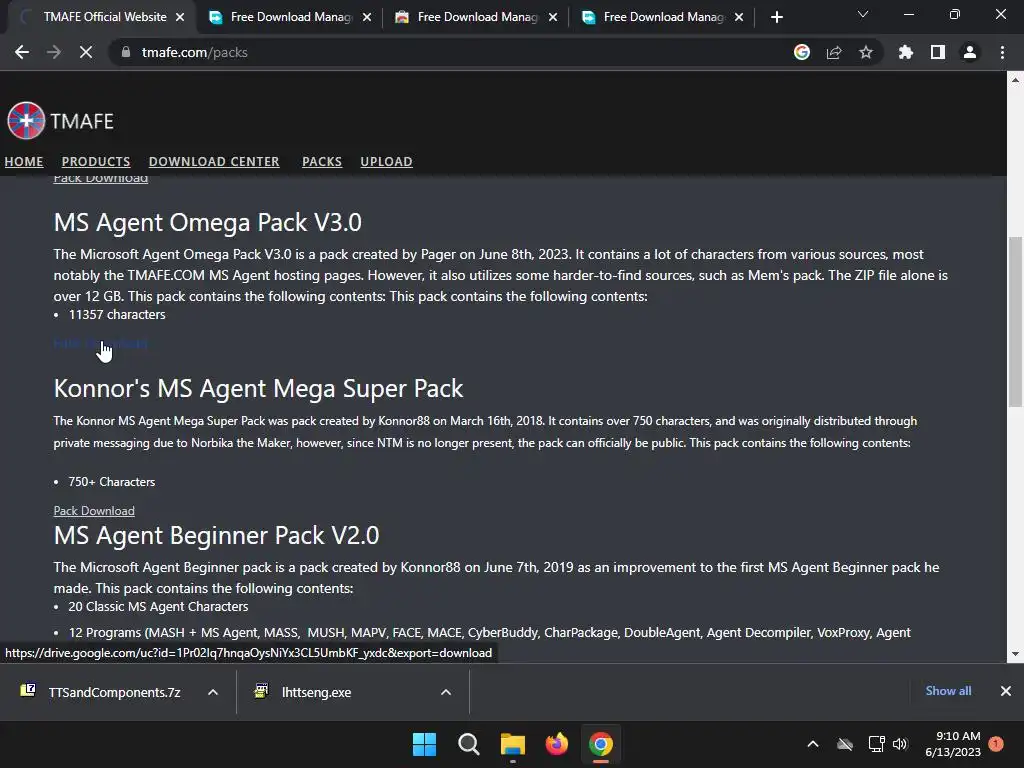Click the scrollbar down arrow
This screenshot has width=1024, height=768.
click(x=1015, y=654)
